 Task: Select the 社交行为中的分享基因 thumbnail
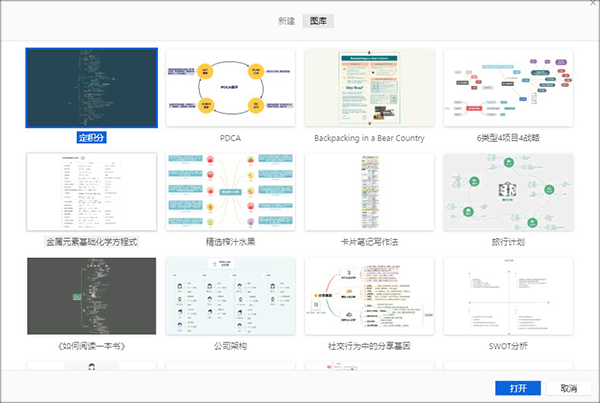tap(369, 296)
